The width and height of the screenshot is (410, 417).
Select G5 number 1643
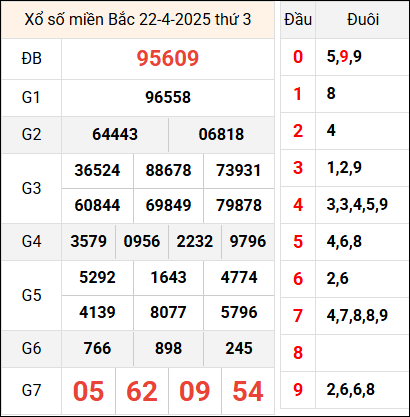click(168, 277)
